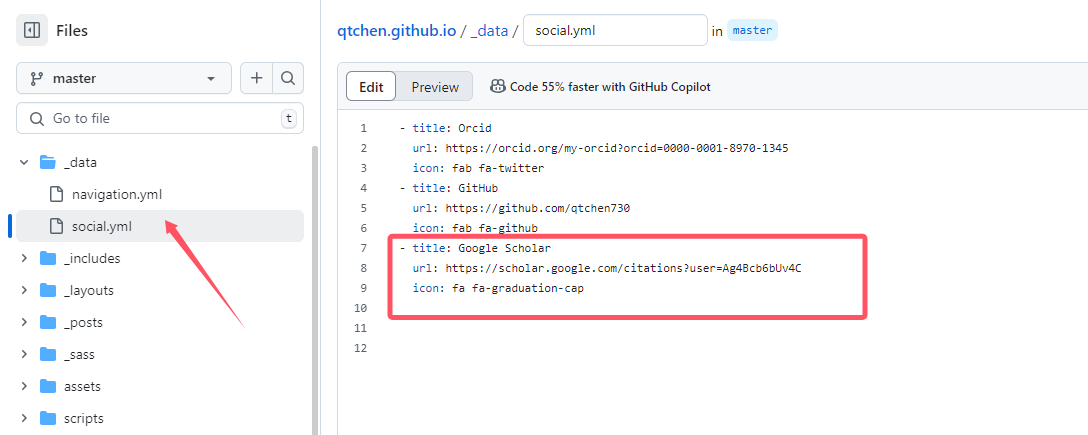
Task: Click the add file plus icon
Action: pos(256,78)
